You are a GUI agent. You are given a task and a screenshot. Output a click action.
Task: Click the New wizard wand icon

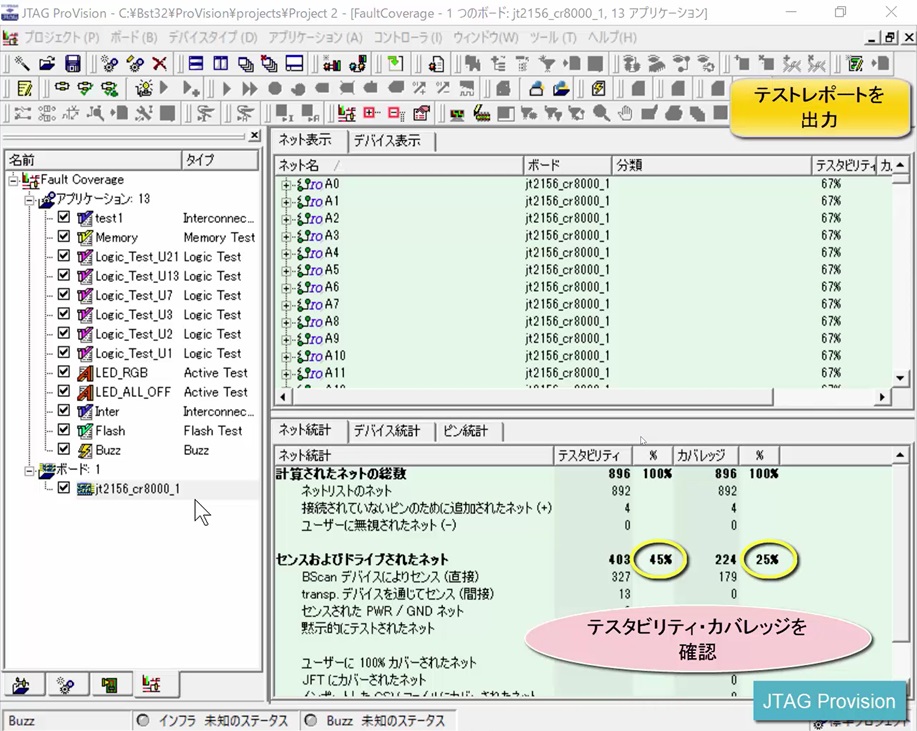(x=21, y=63)
